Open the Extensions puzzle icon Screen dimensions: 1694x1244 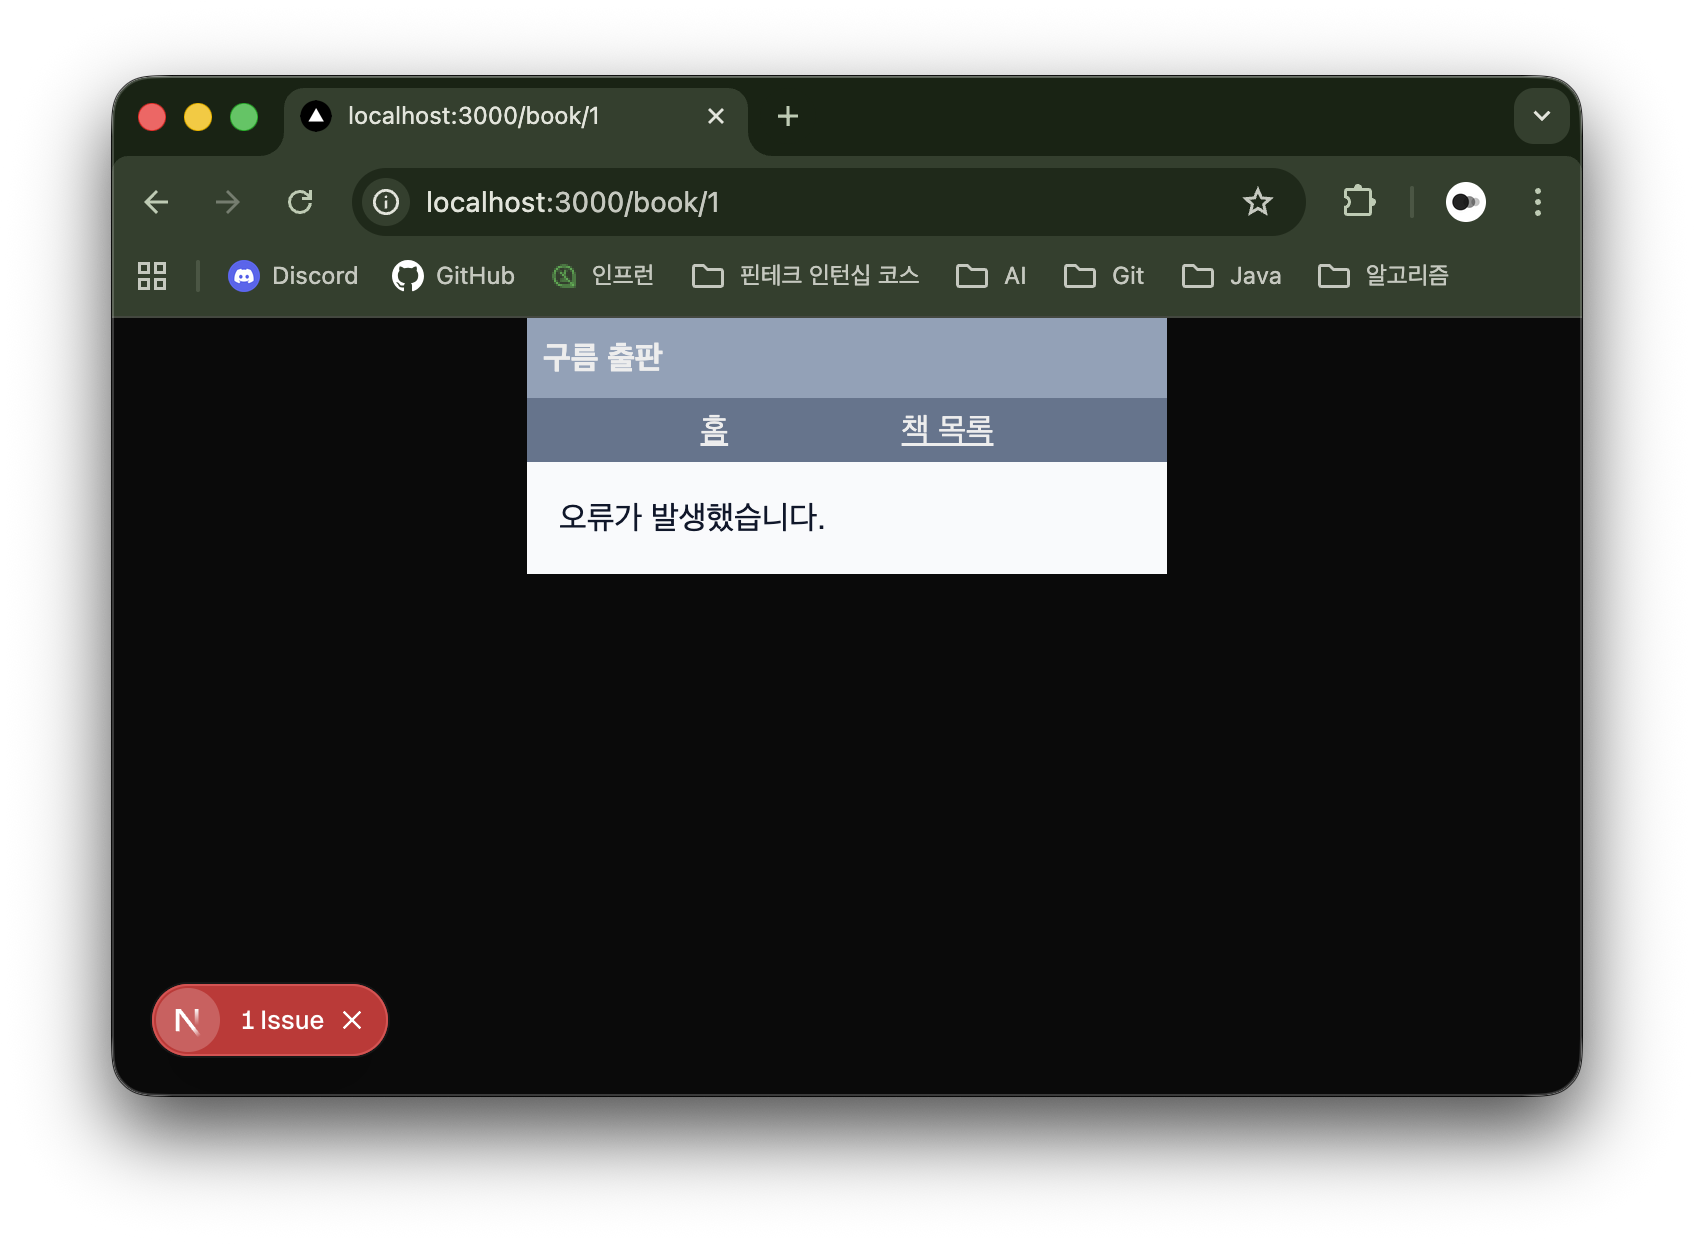[x=1358, y=202]
